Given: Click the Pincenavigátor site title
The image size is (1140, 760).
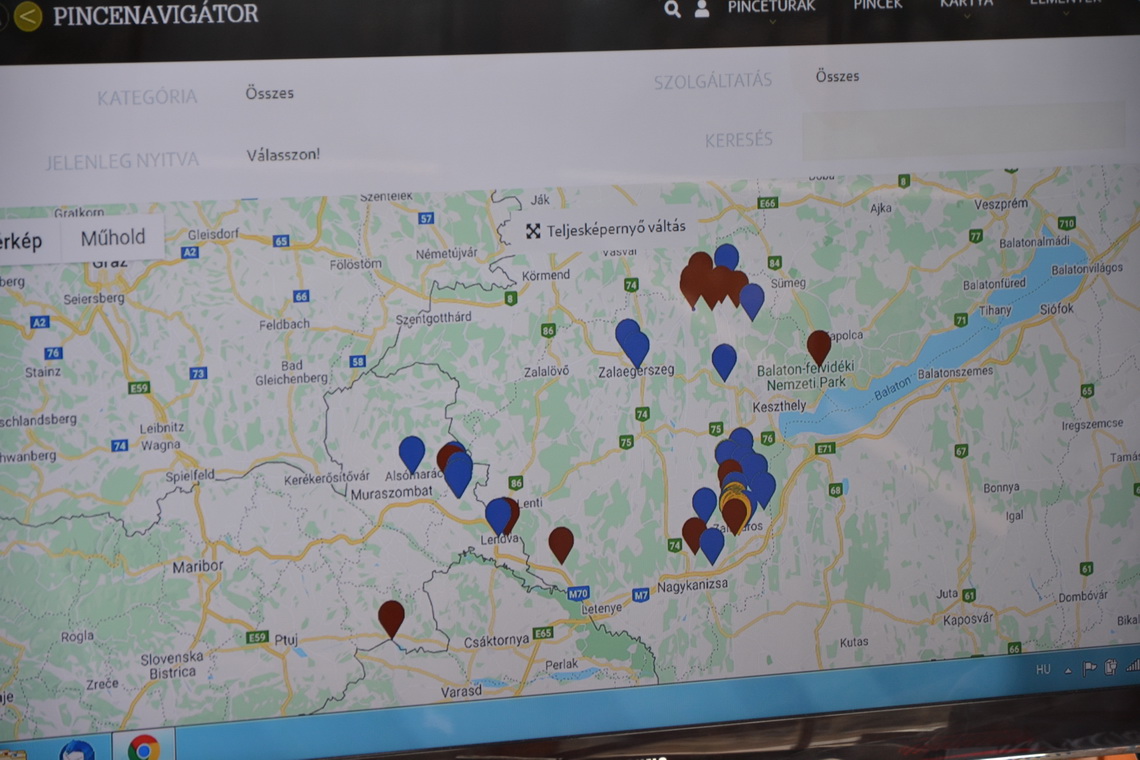Looking at the screenshot, I should 155,15.
